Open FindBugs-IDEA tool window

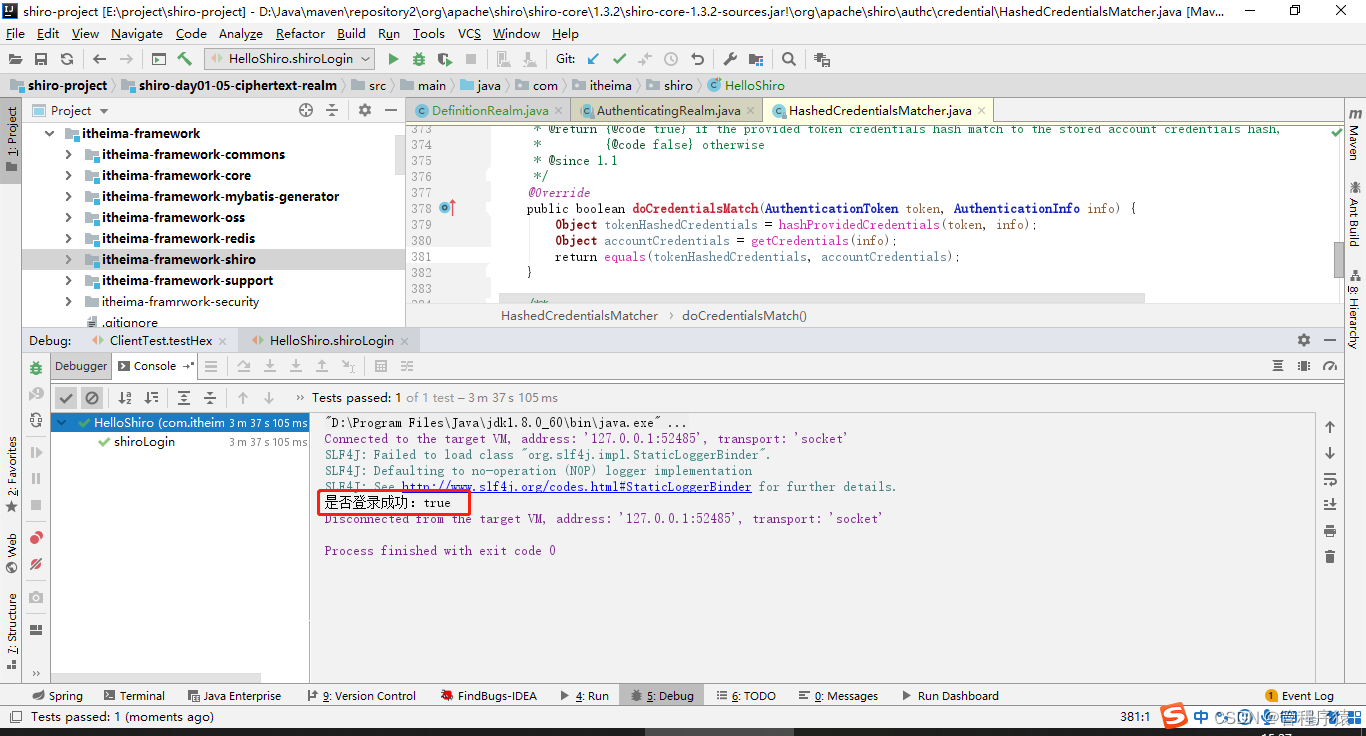click(488, 695)
